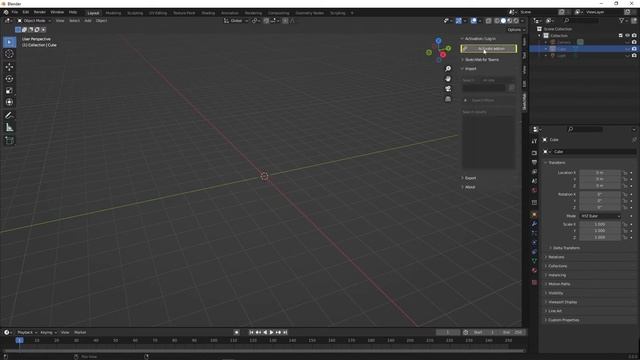
Task: Open the Modifier wrench properties tab
Action: [x=534, y=224]
